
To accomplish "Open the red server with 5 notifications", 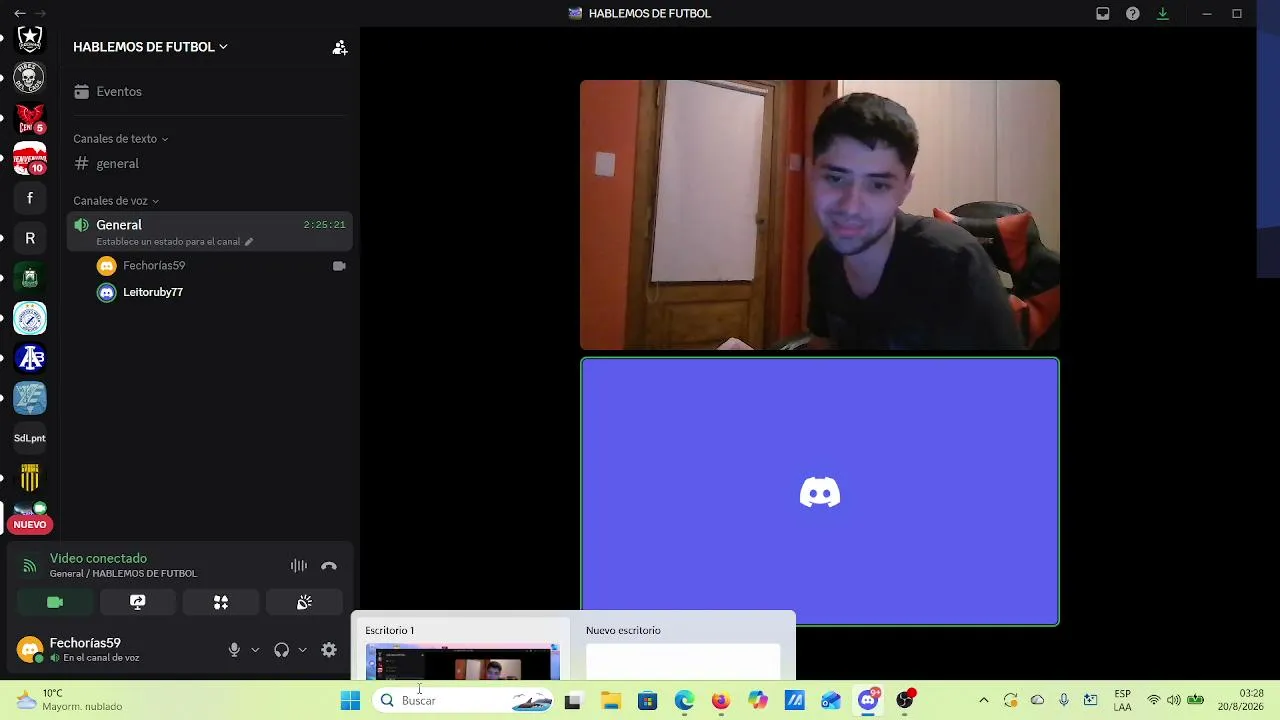I will [30, 119].
